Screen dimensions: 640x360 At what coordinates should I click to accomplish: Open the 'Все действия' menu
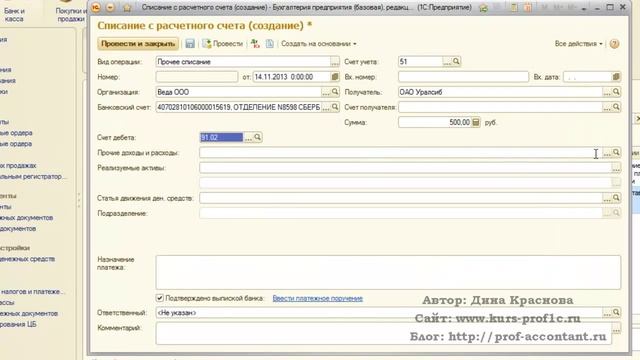pos(578,44)
